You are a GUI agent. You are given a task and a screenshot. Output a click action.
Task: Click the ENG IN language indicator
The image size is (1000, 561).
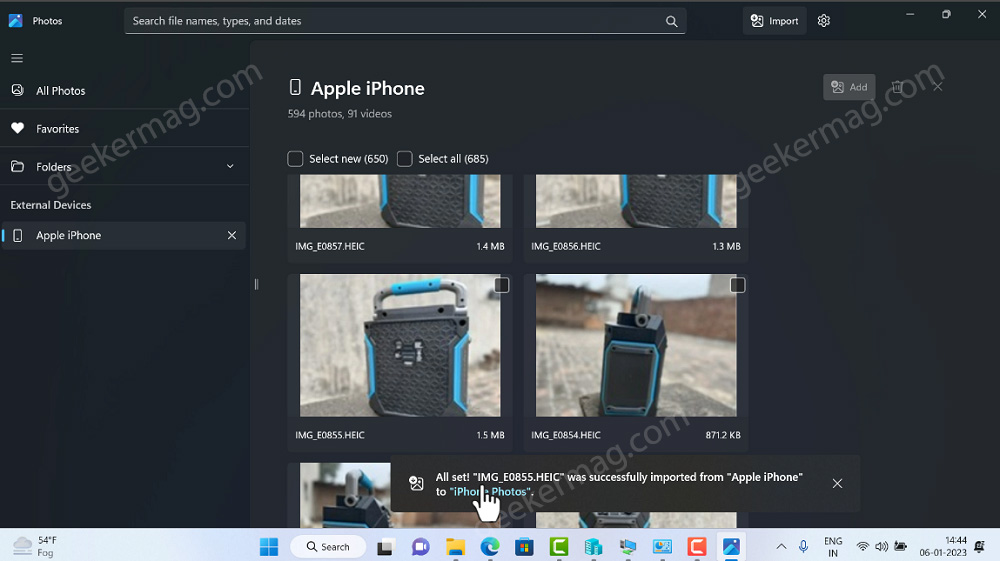tap(833, 546)
